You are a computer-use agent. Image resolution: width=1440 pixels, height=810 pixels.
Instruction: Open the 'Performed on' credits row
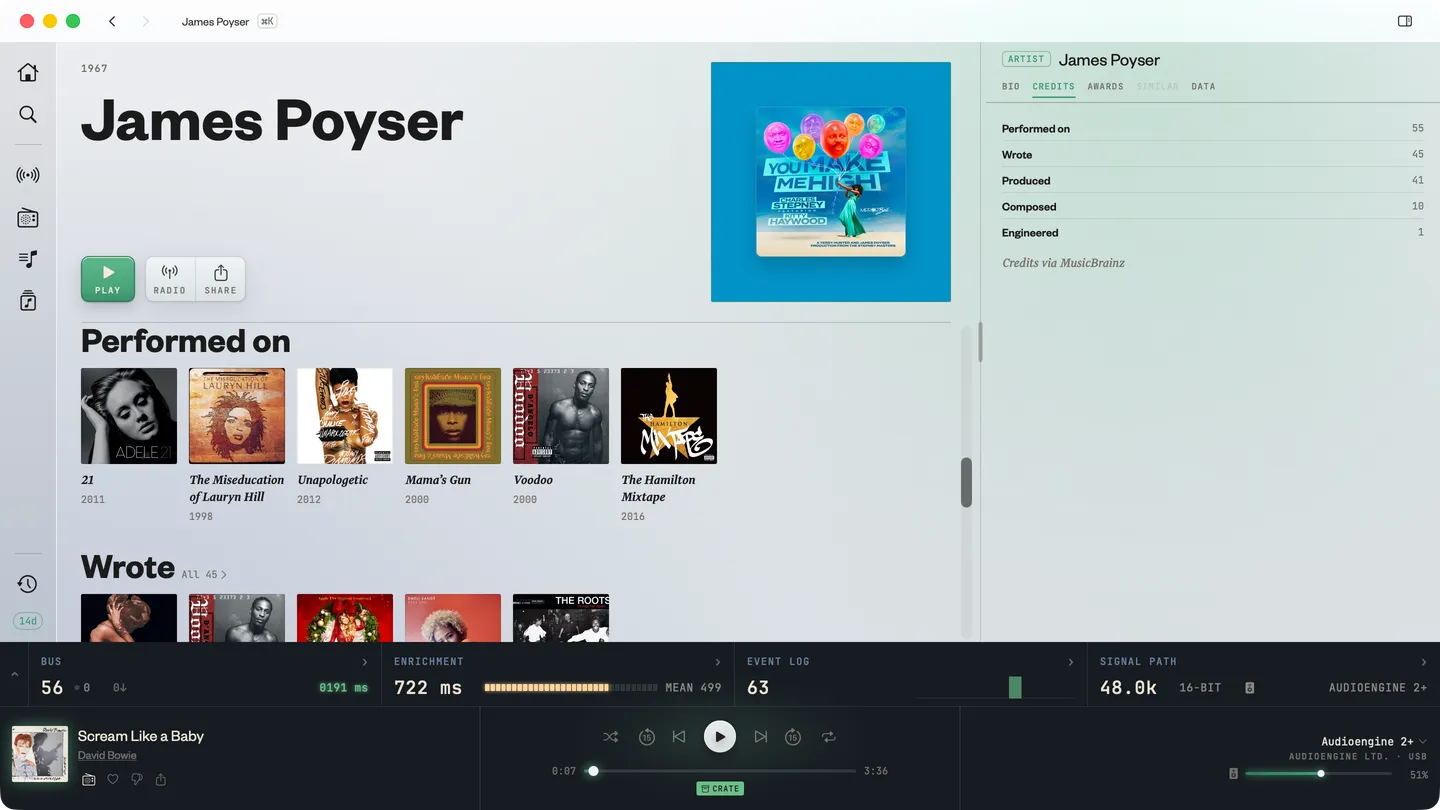click(1212, 129)
